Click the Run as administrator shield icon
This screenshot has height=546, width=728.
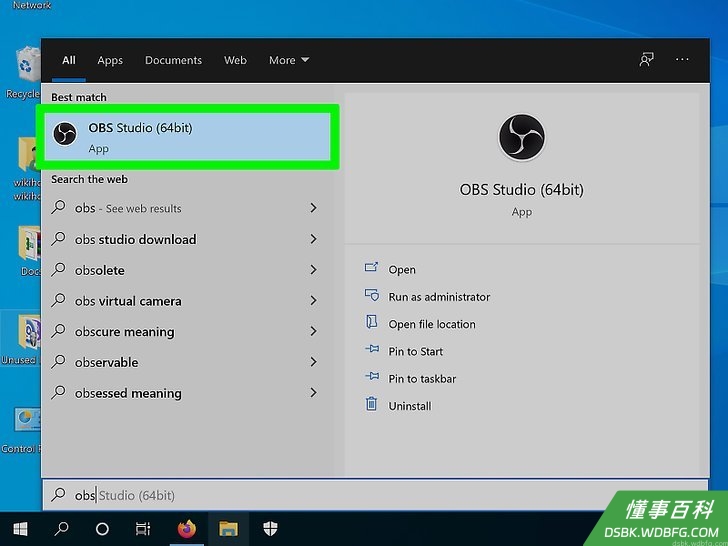(x=371, y=295)
